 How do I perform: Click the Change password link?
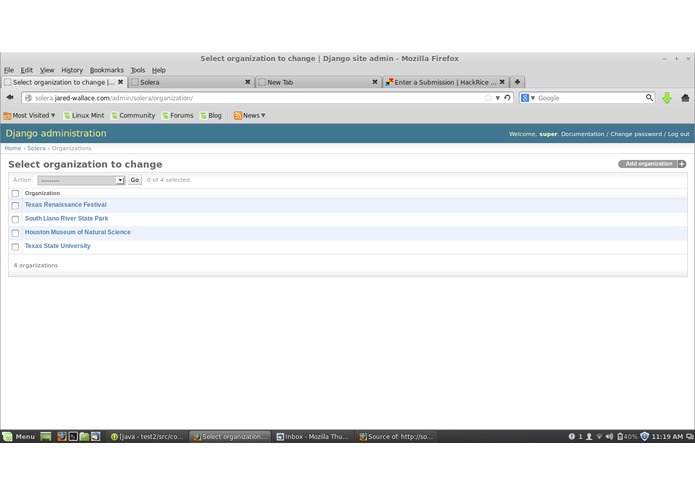pyautogui.click(x=636, y=134)
